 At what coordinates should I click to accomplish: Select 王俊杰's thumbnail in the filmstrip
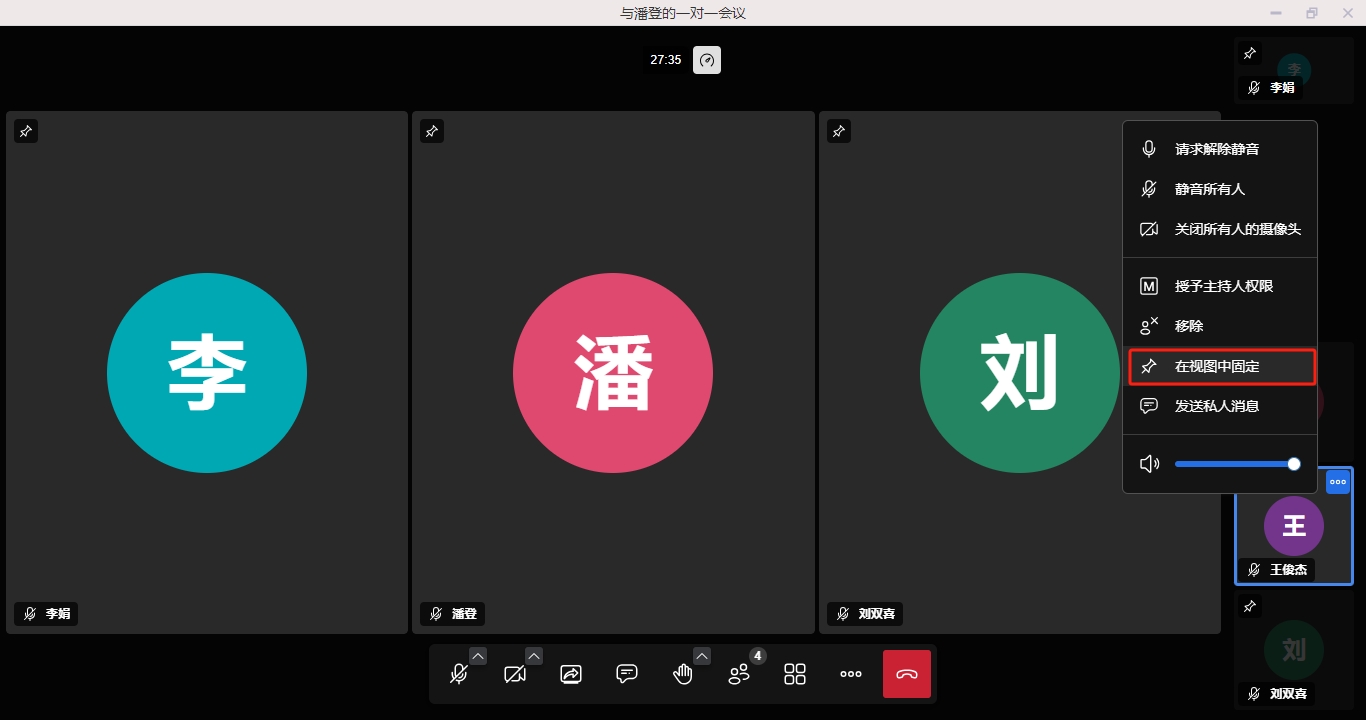point(1293,527)
